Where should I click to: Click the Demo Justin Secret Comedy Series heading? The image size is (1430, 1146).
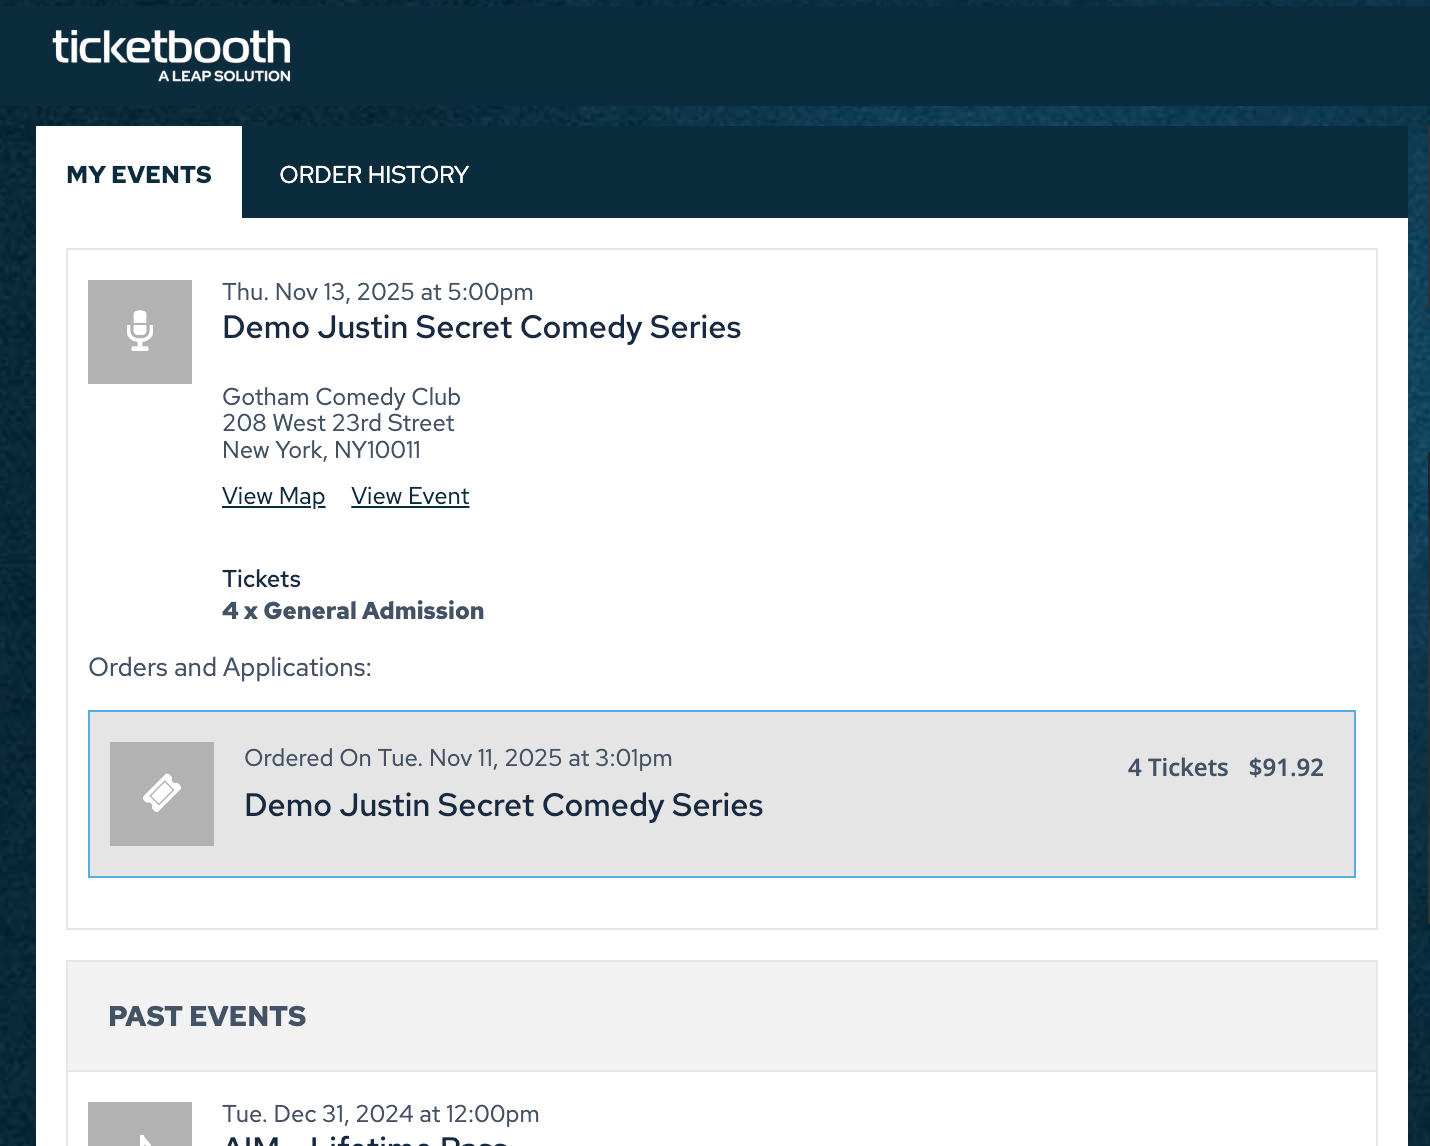[x=481, y=327]
